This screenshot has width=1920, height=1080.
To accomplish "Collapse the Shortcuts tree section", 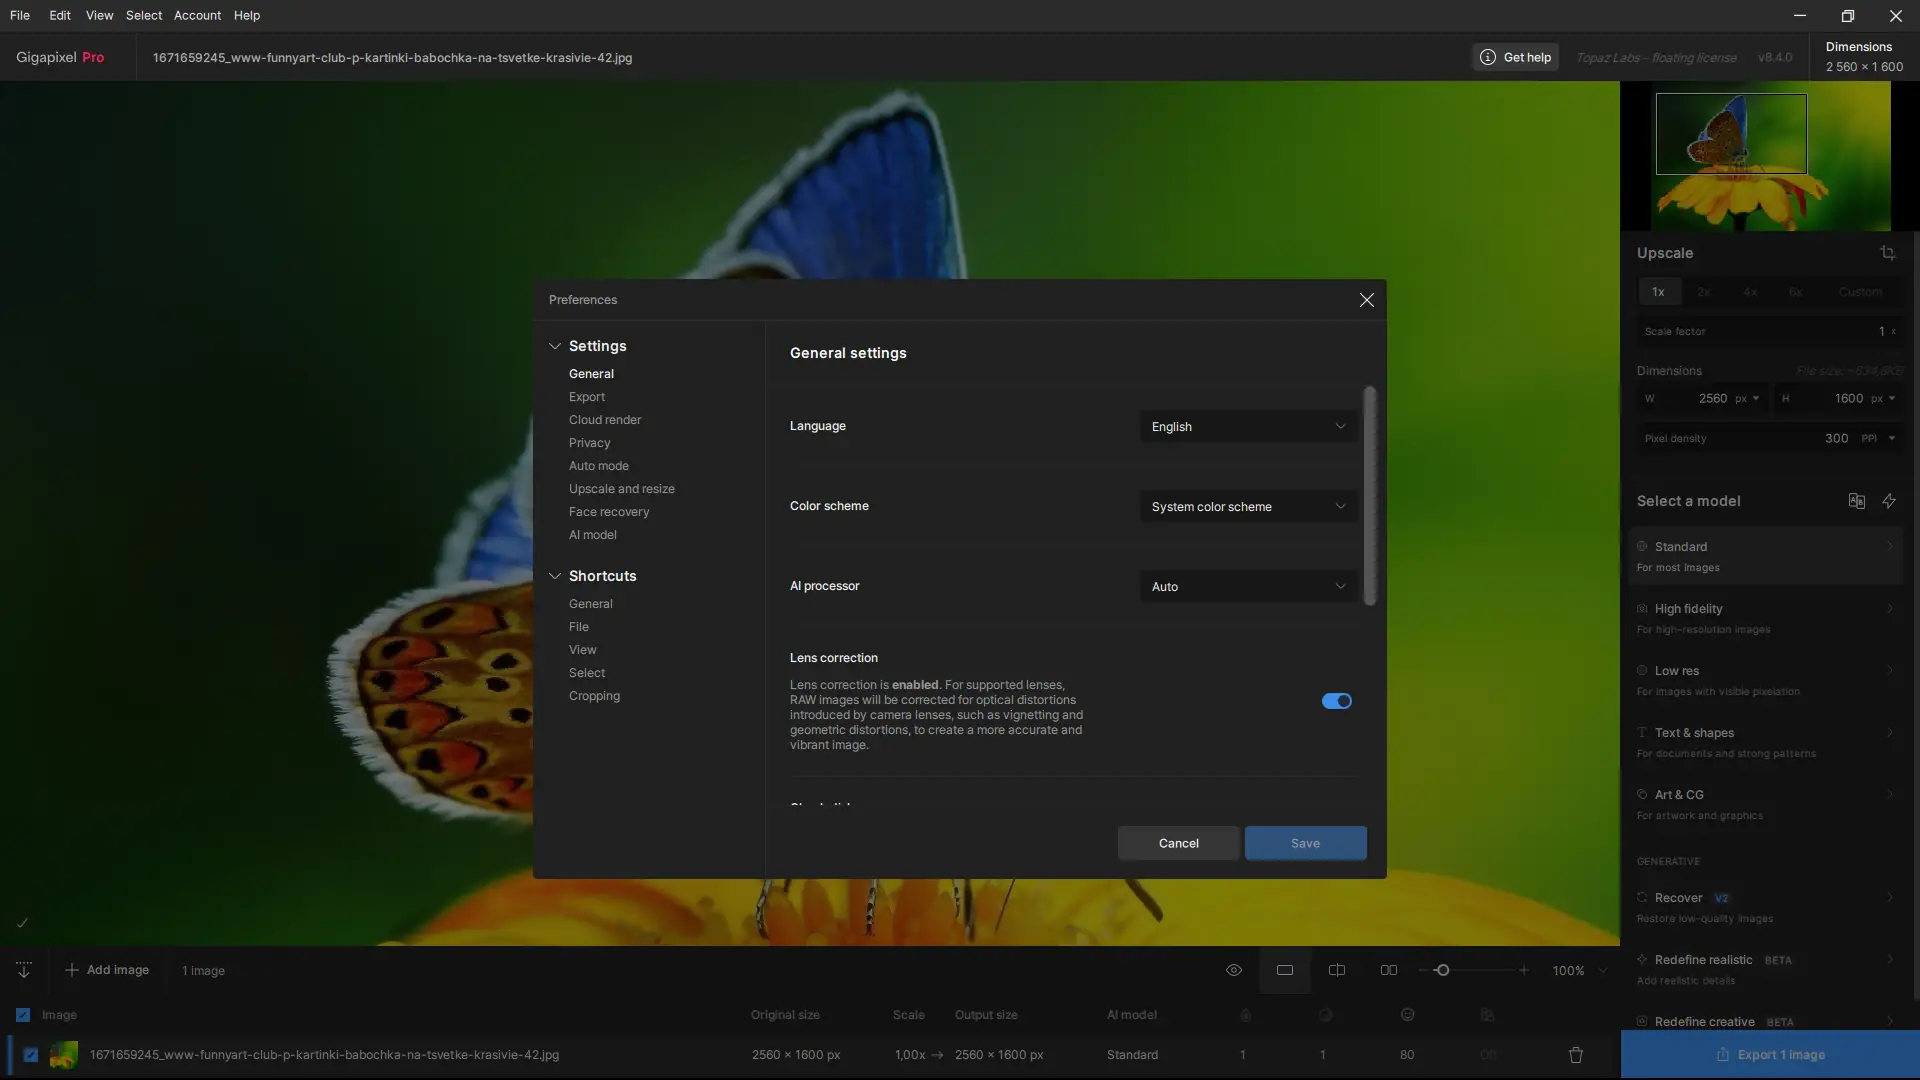I will [x=555, y=576].
